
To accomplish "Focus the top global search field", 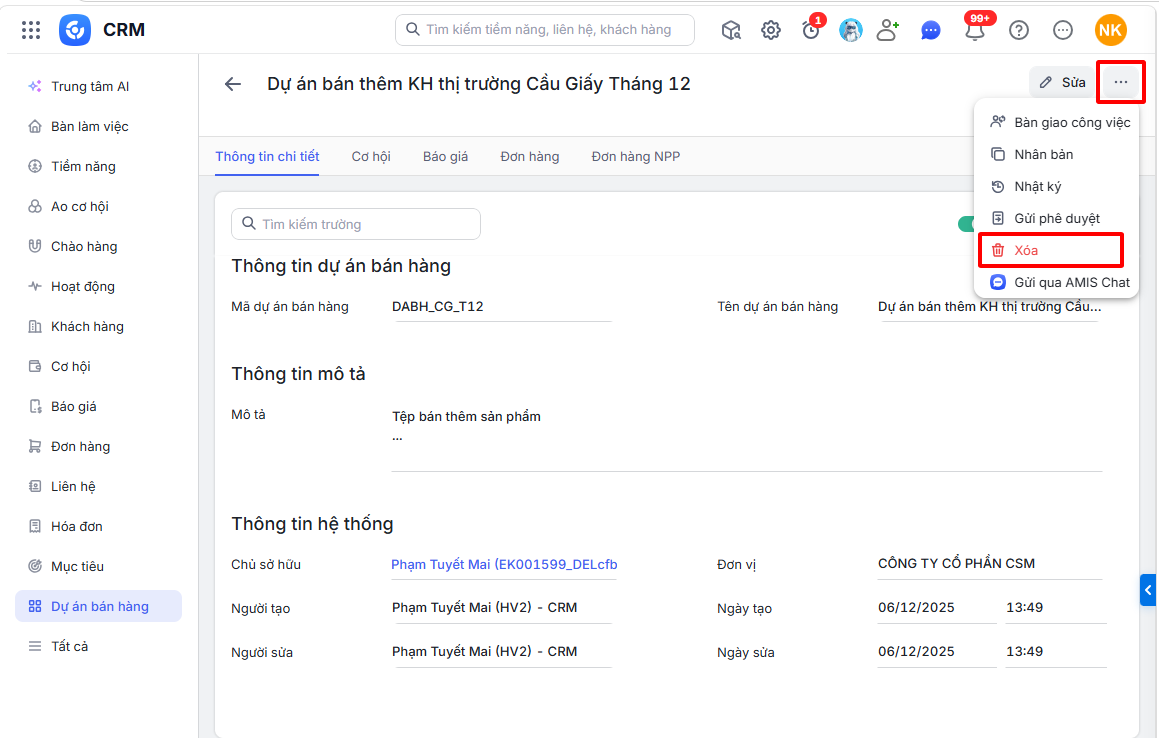I will (545, 30).
